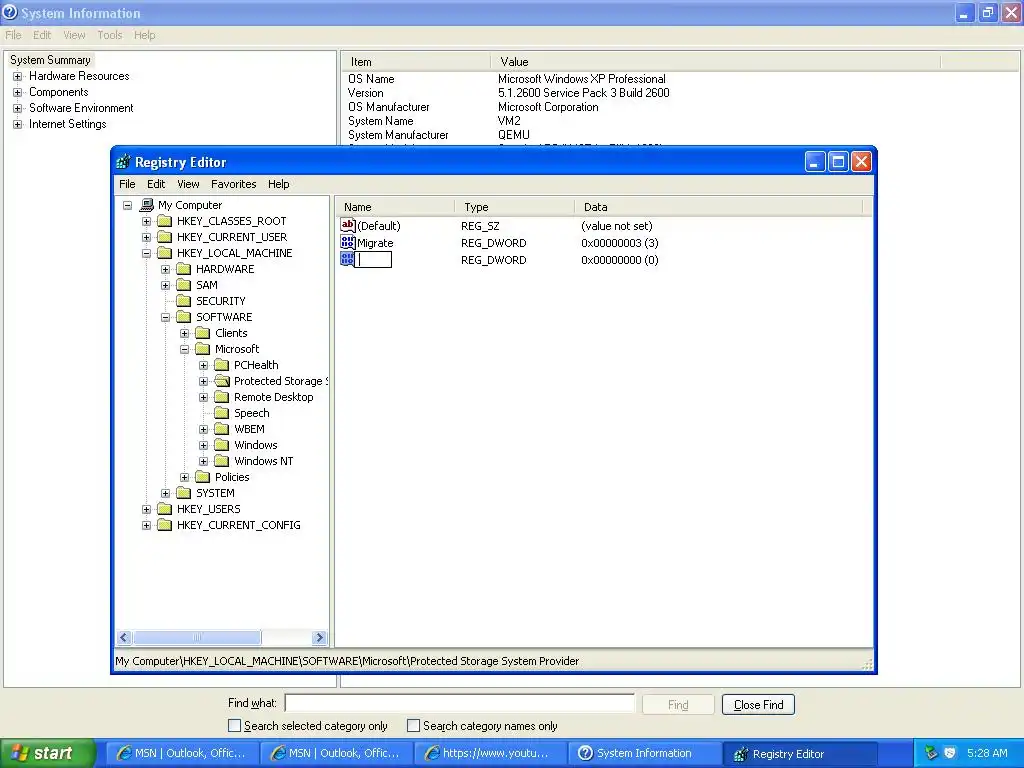Expand the Components category in System Information
1024x768 pixels.
click(x=18, y=92)
